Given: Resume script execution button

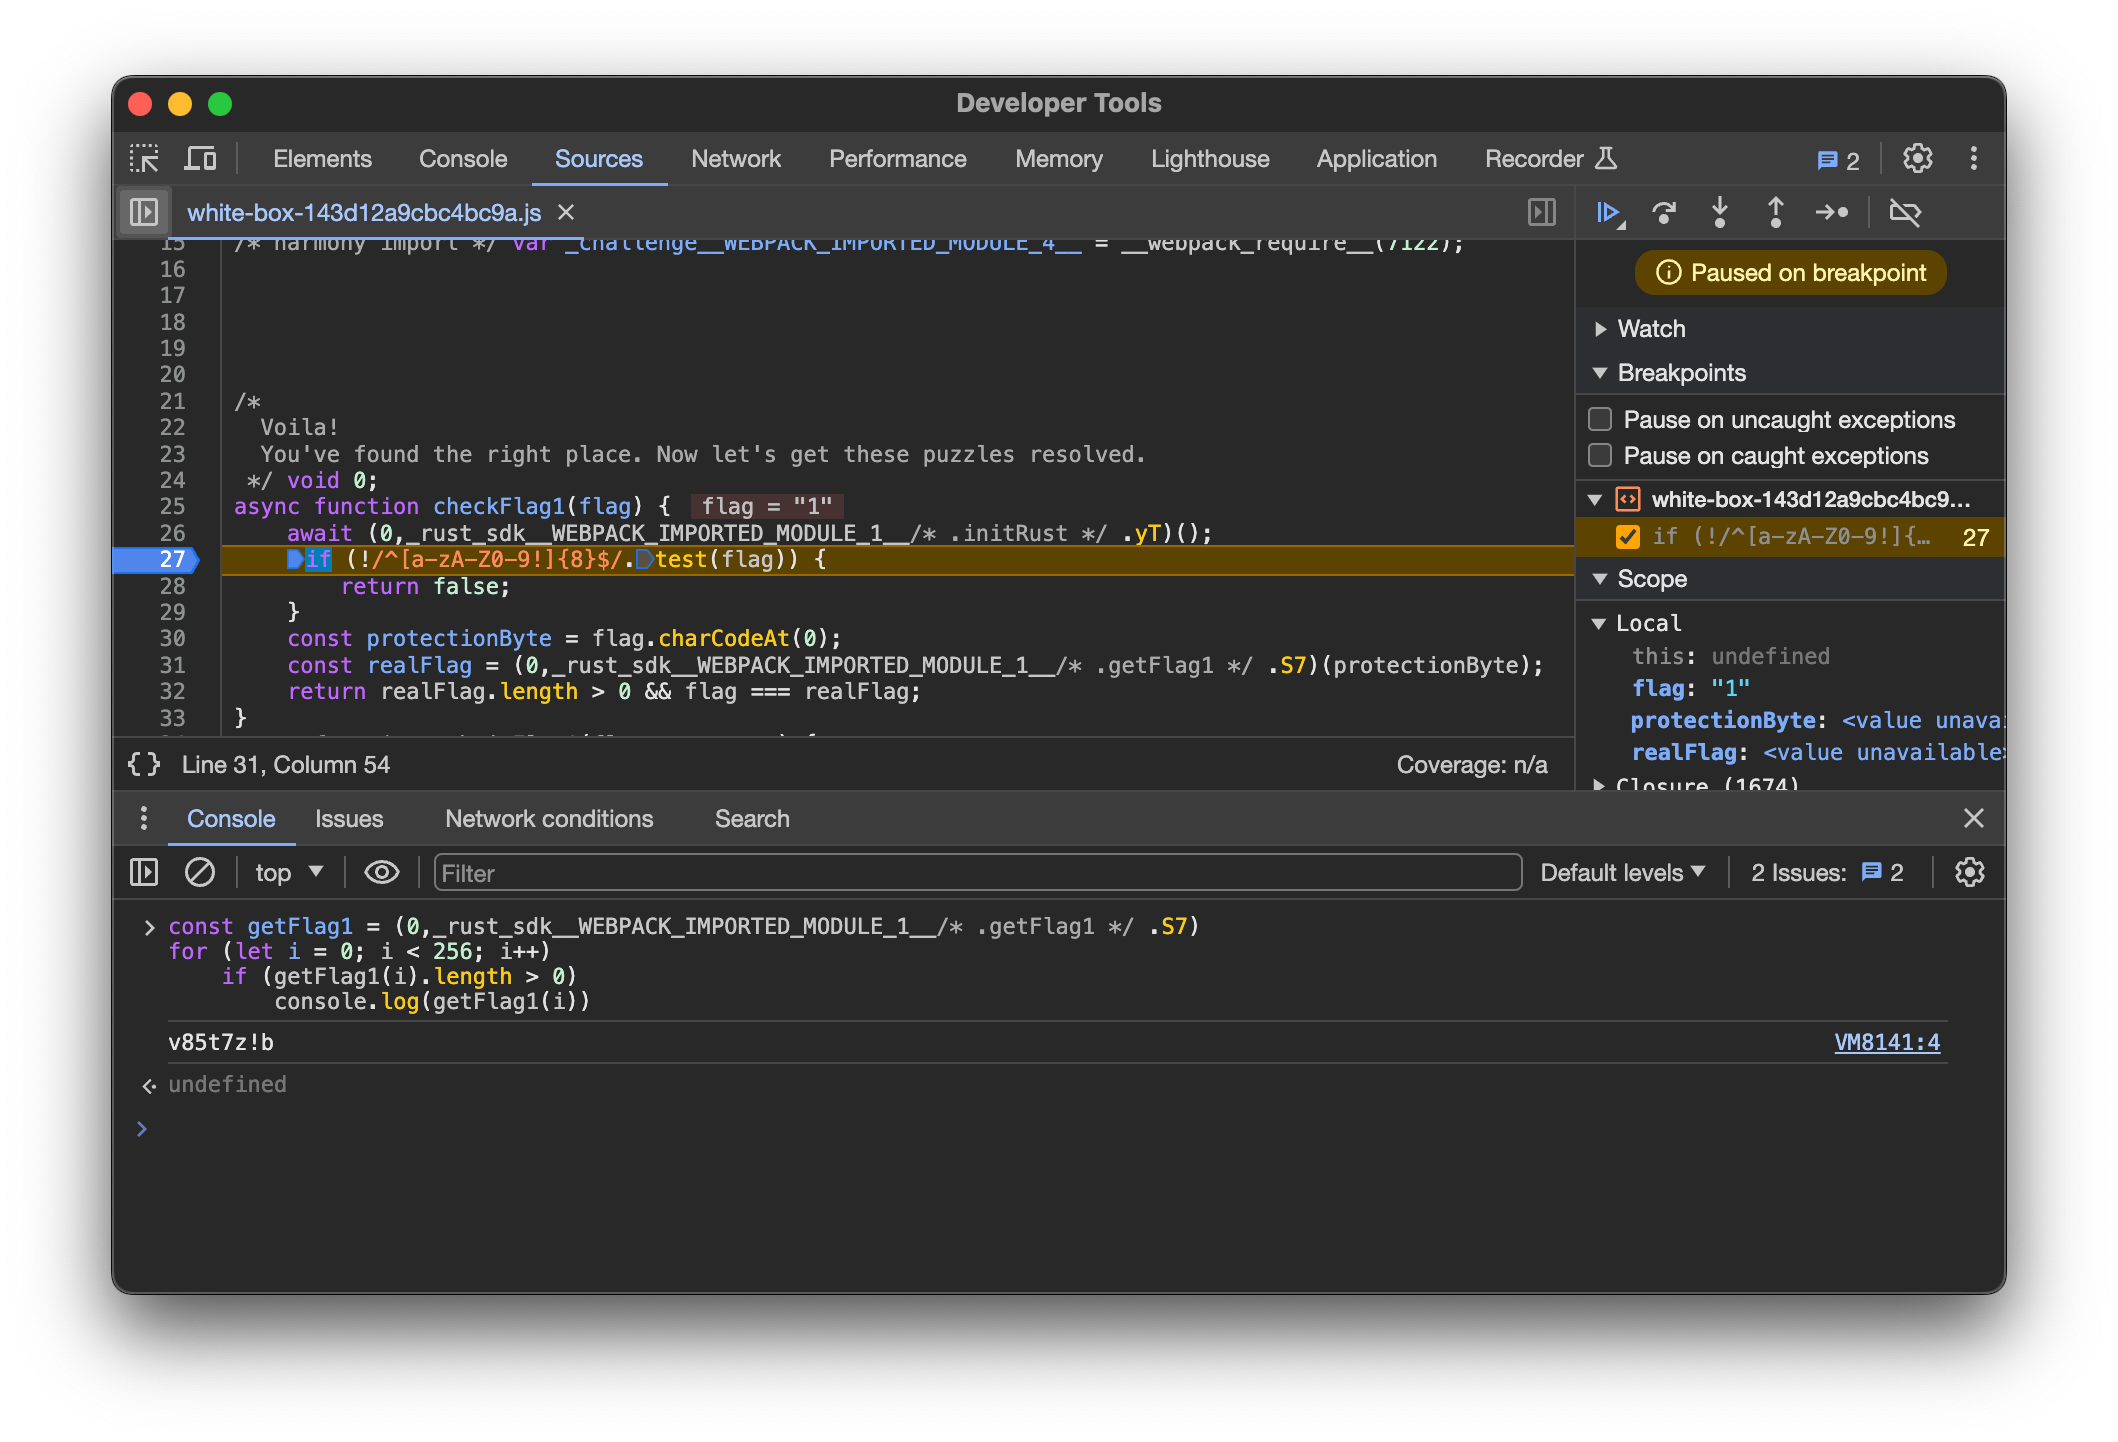Looking at the screenshot, I should tap(1608, 212).
